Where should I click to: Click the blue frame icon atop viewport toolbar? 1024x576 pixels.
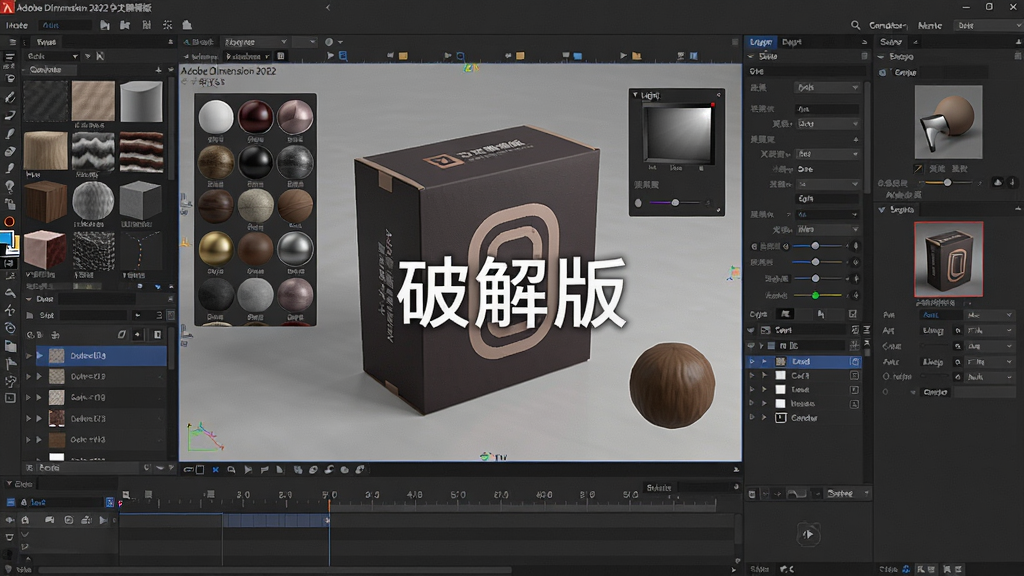click(x=342, y=56)
